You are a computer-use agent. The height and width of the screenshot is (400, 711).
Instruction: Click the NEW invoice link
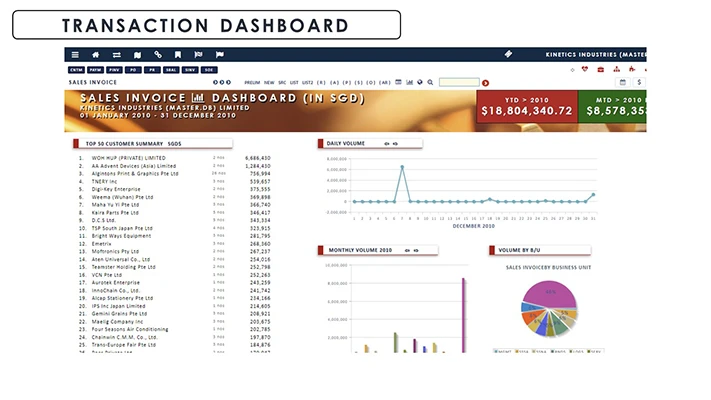pos(269,83)
